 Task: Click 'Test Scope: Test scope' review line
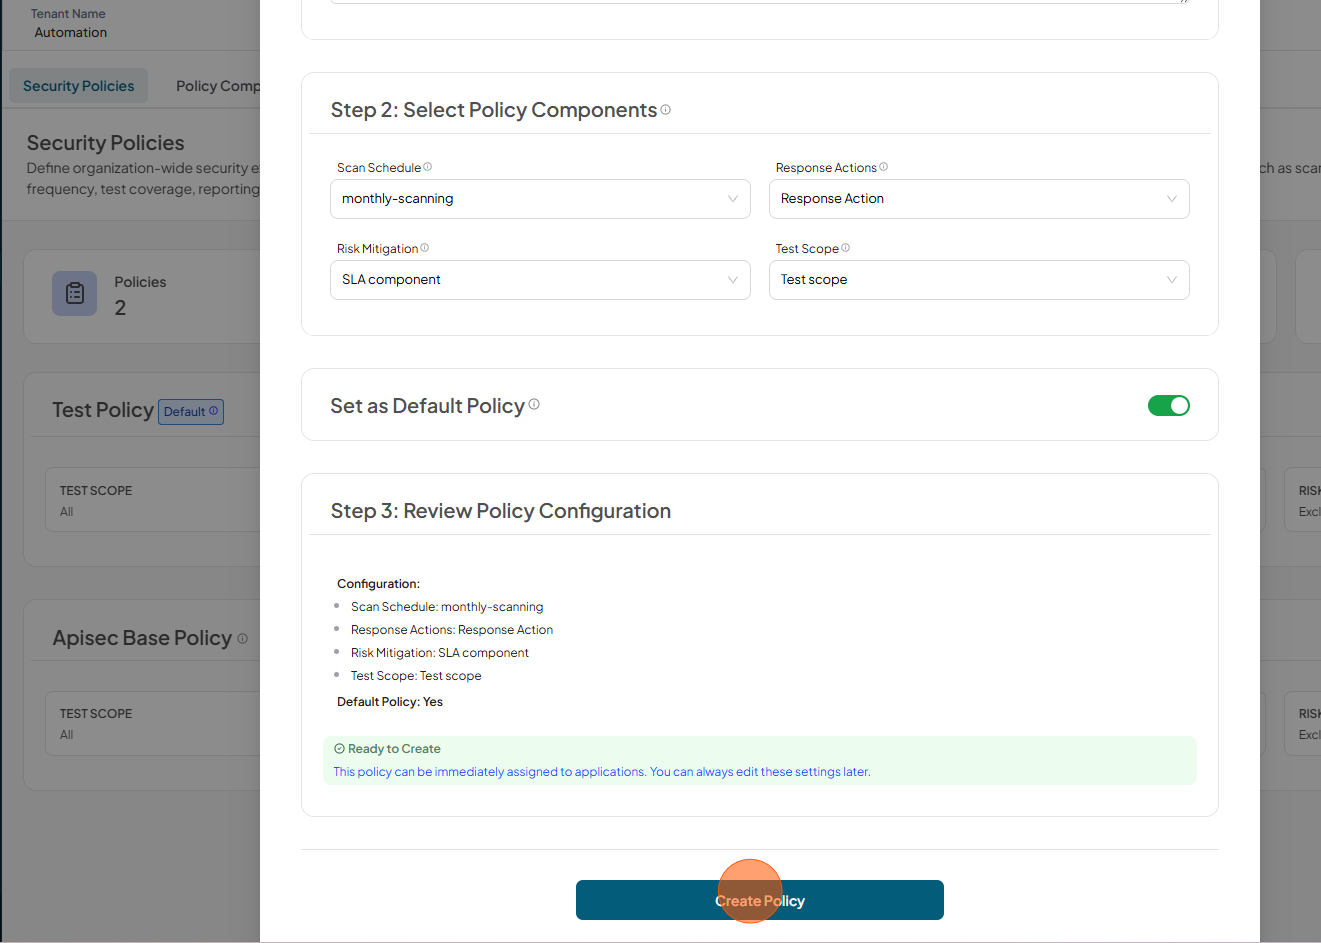tap(416, 676)
